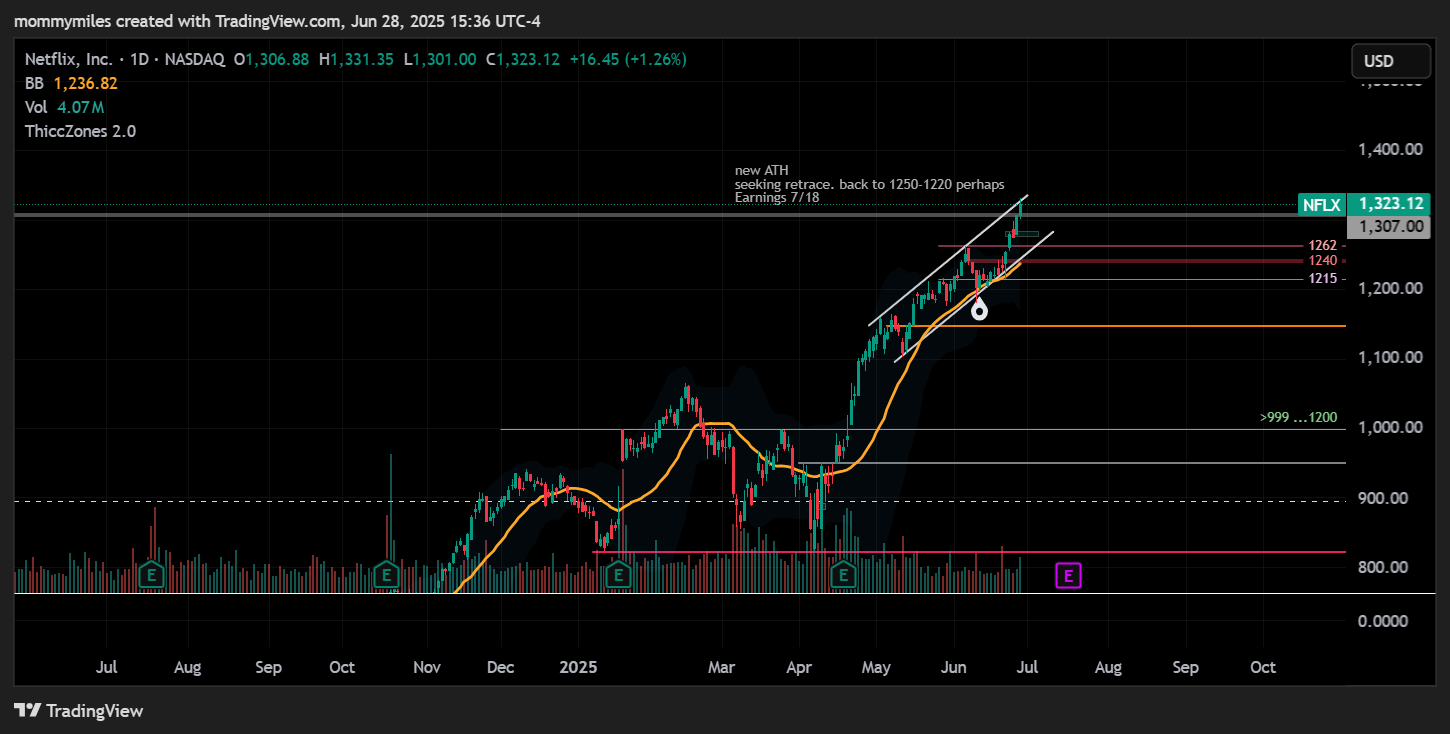Click the May label on time axis
Image resolution: width=1450 pixels, height=734 pixels.
[x=876, y=667]
